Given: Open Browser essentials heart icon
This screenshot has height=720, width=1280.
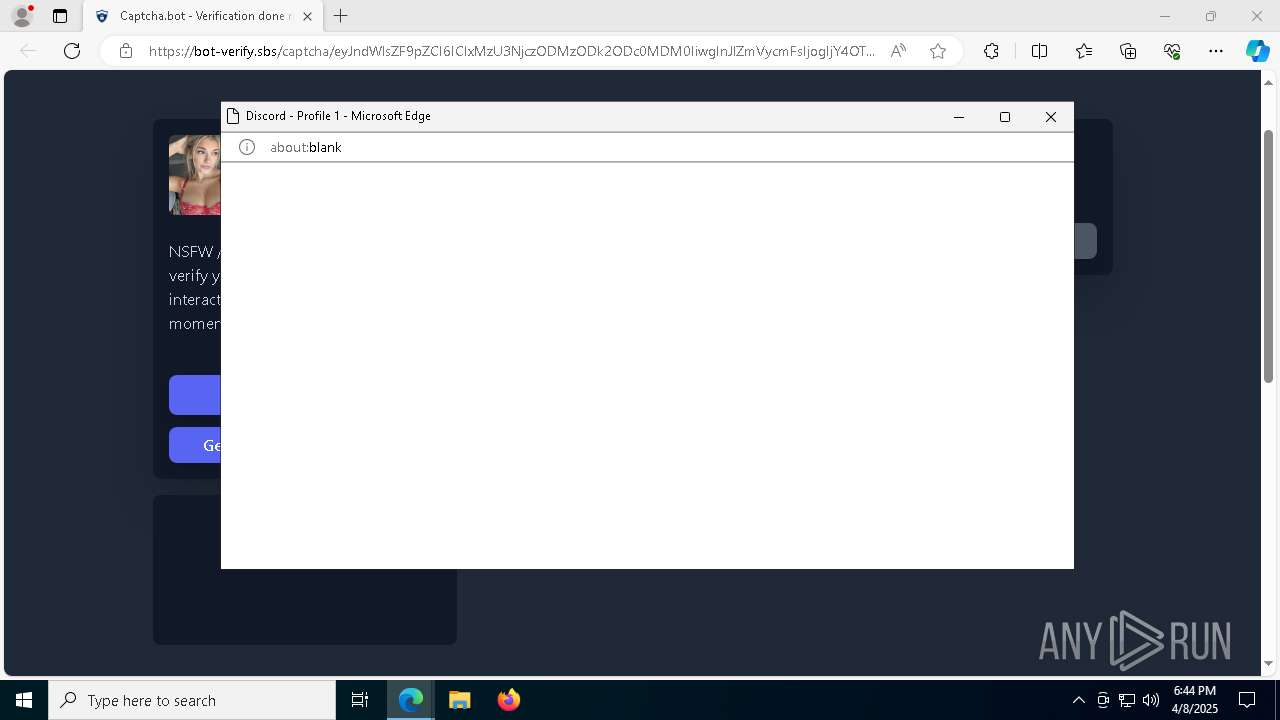Looking at the screenshot, I should [x=1172, y=51].
